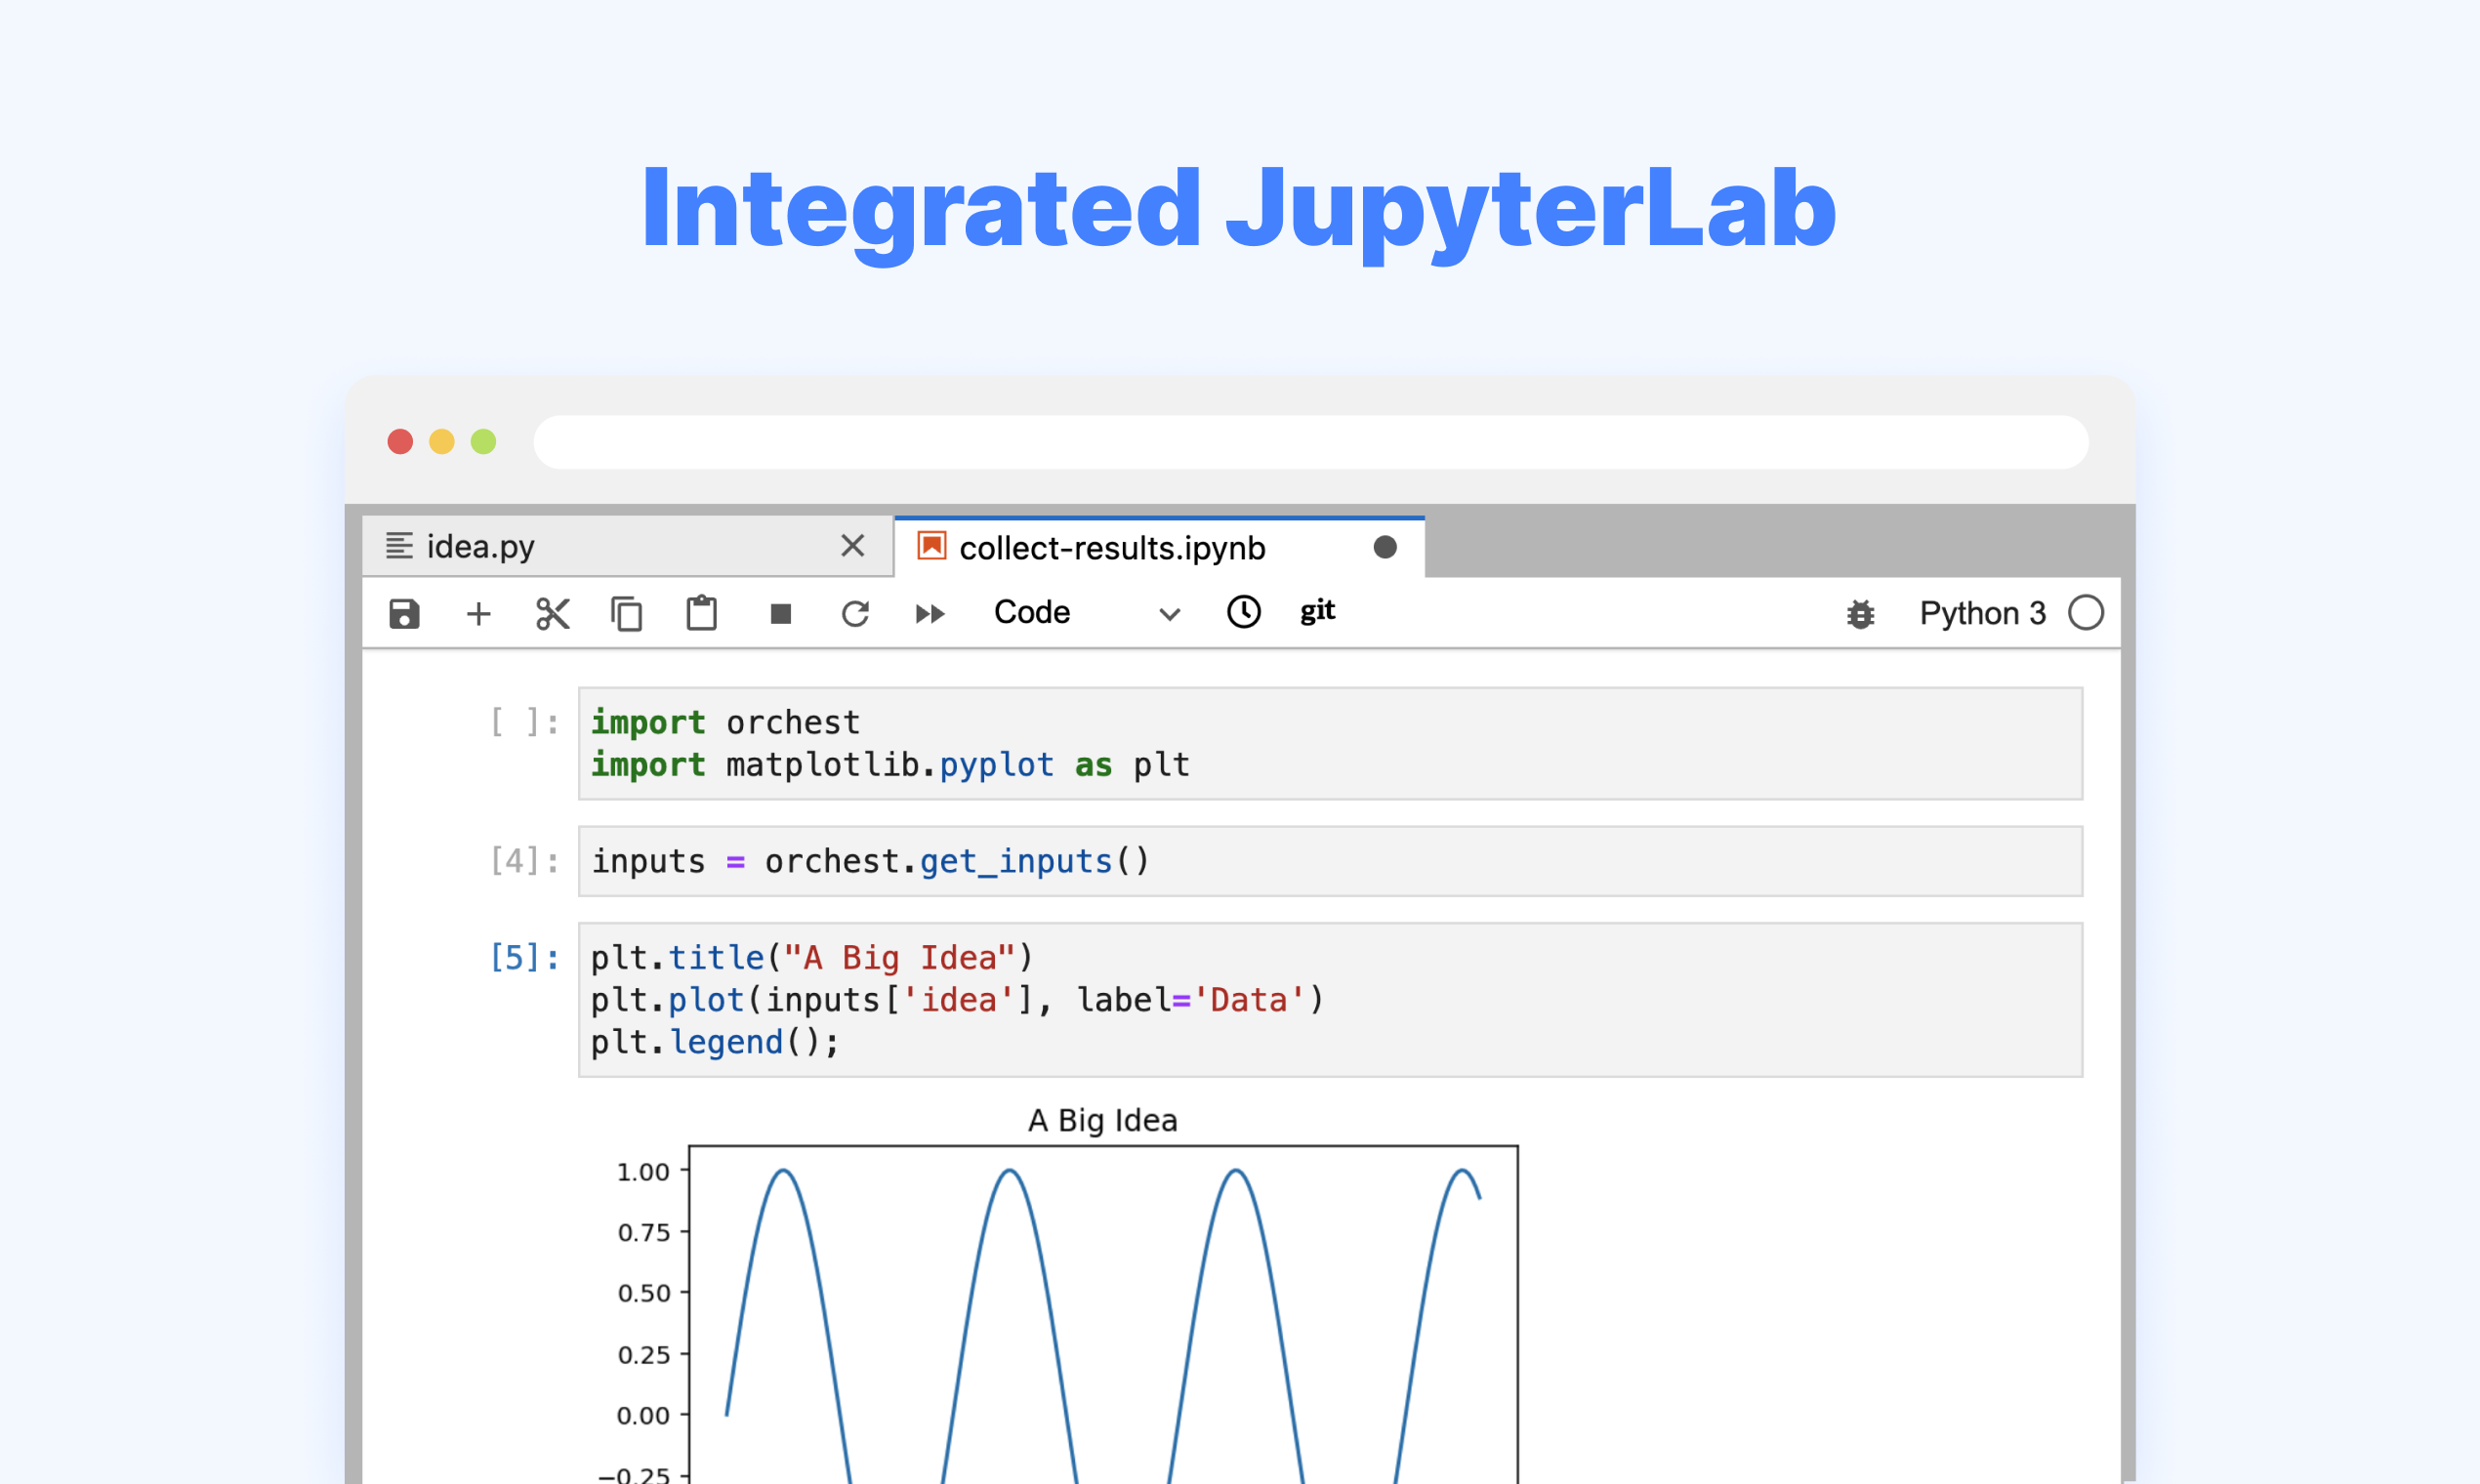Click the red window close dot
2480x1484 pixels.
pyautogui.click(x=400, y=441)
